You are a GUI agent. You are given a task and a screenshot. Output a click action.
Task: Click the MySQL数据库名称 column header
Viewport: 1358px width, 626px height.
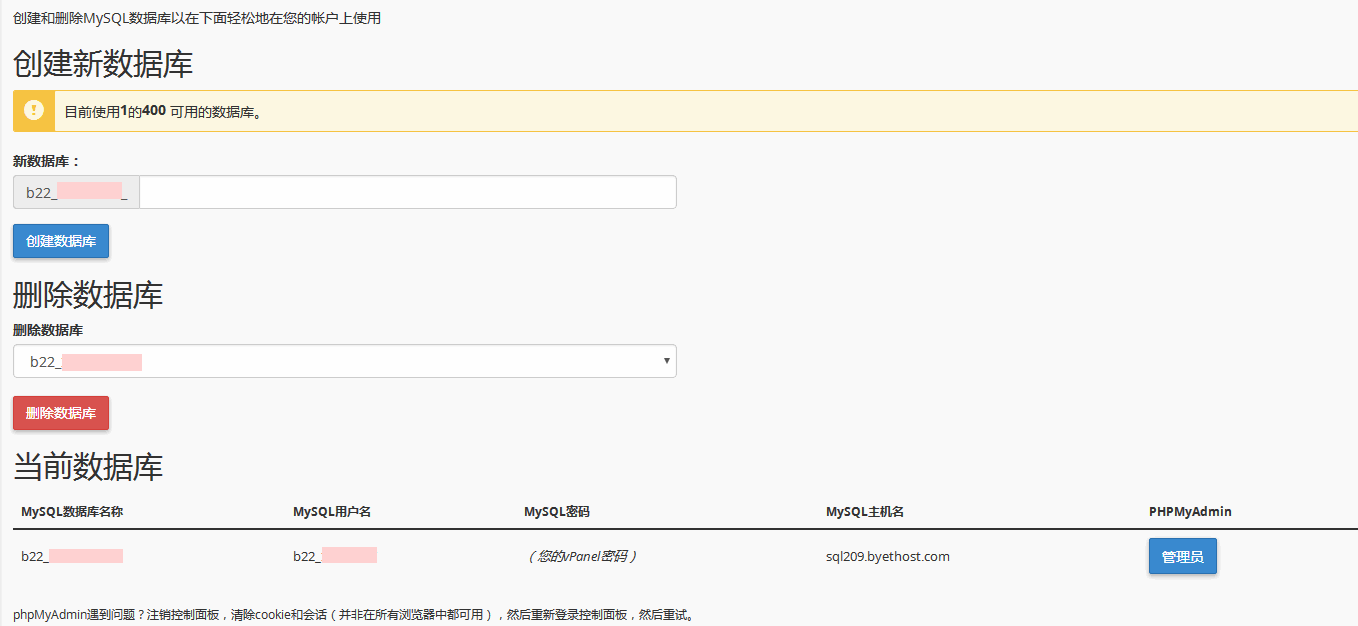point(72,511)
